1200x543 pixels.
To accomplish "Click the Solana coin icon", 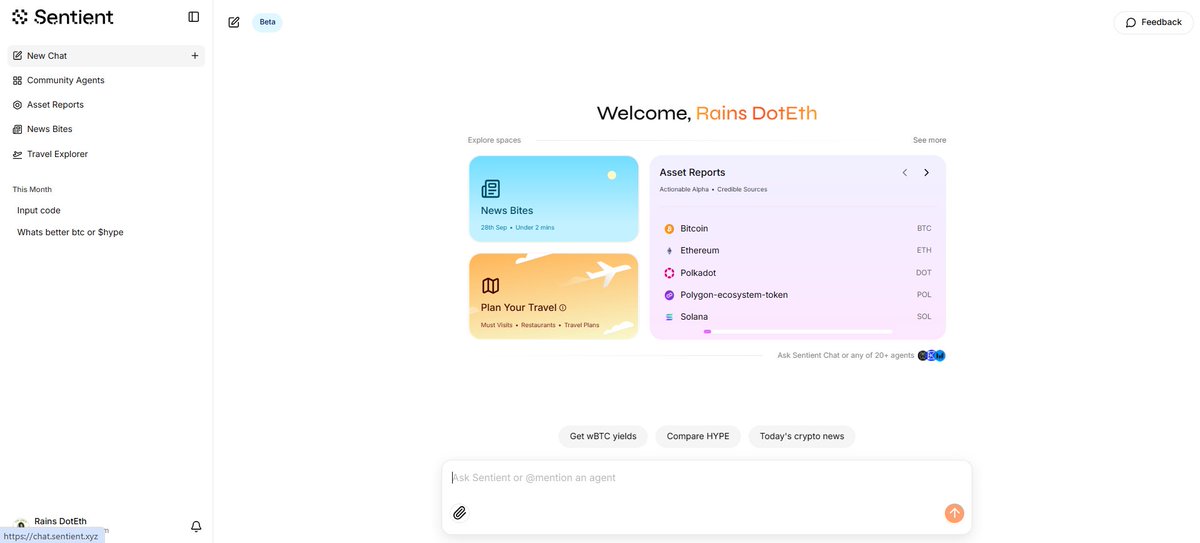I will [x=669, y=317].
